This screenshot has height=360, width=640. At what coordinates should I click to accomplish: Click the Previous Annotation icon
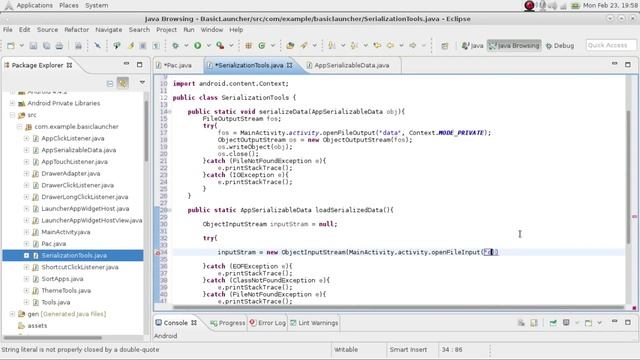354,46
